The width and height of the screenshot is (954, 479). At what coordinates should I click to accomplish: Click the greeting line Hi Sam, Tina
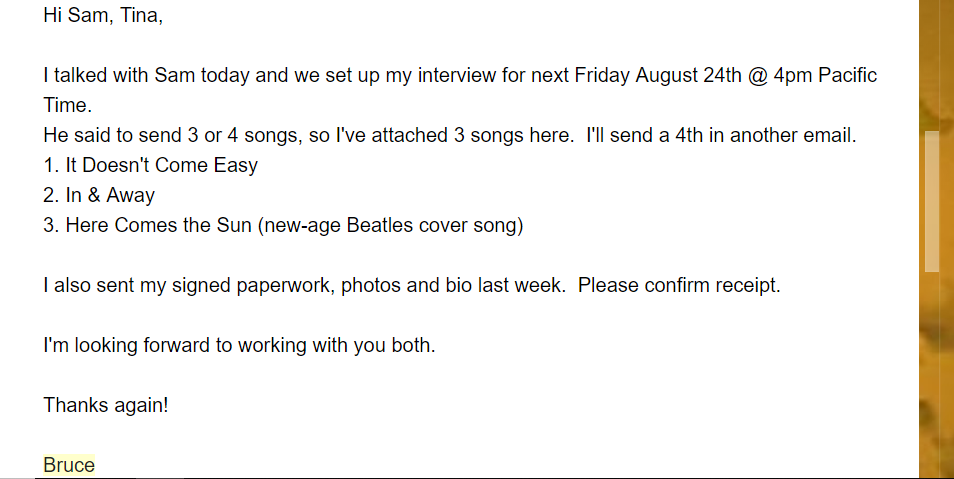tap(103, 15)
